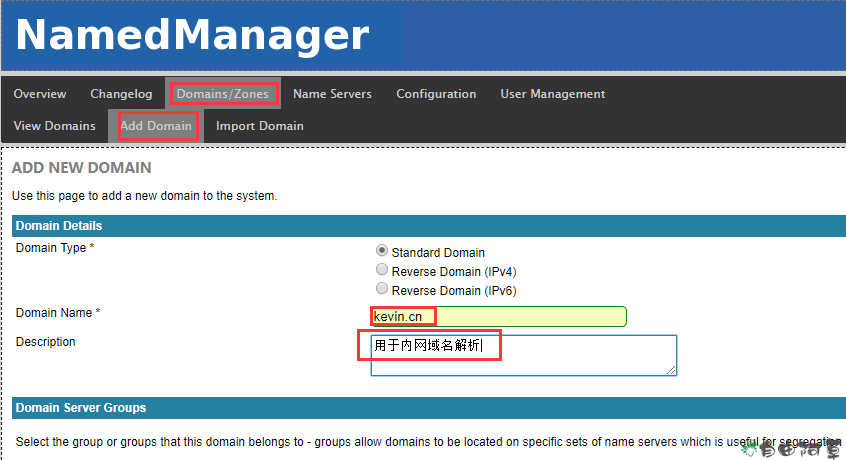Grab the Description textarea resize handle
This screenshot has height=460, width=846.
point(671,370)
